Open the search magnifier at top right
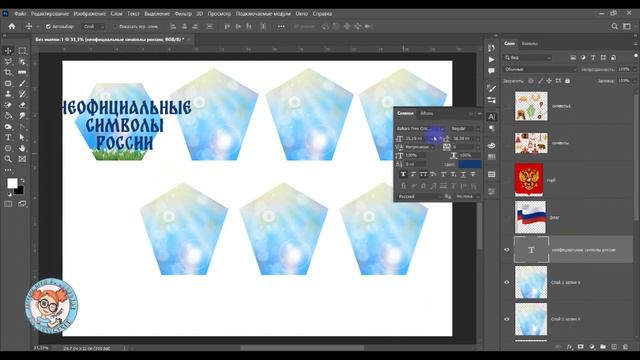Viewport: 640px width, 360px height. (614, 27)
